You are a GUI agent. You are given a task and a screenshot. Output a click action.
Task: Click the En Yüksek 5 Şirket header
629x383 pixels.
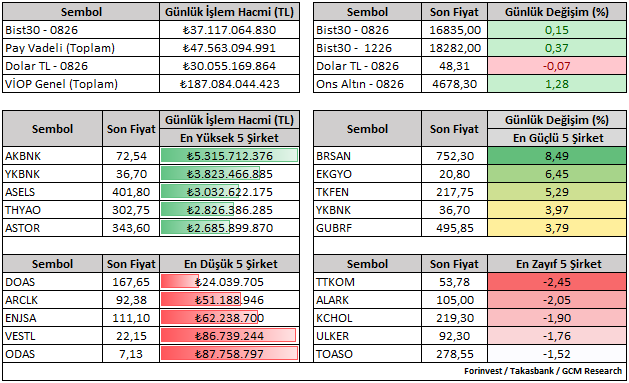tap(229, 138)
